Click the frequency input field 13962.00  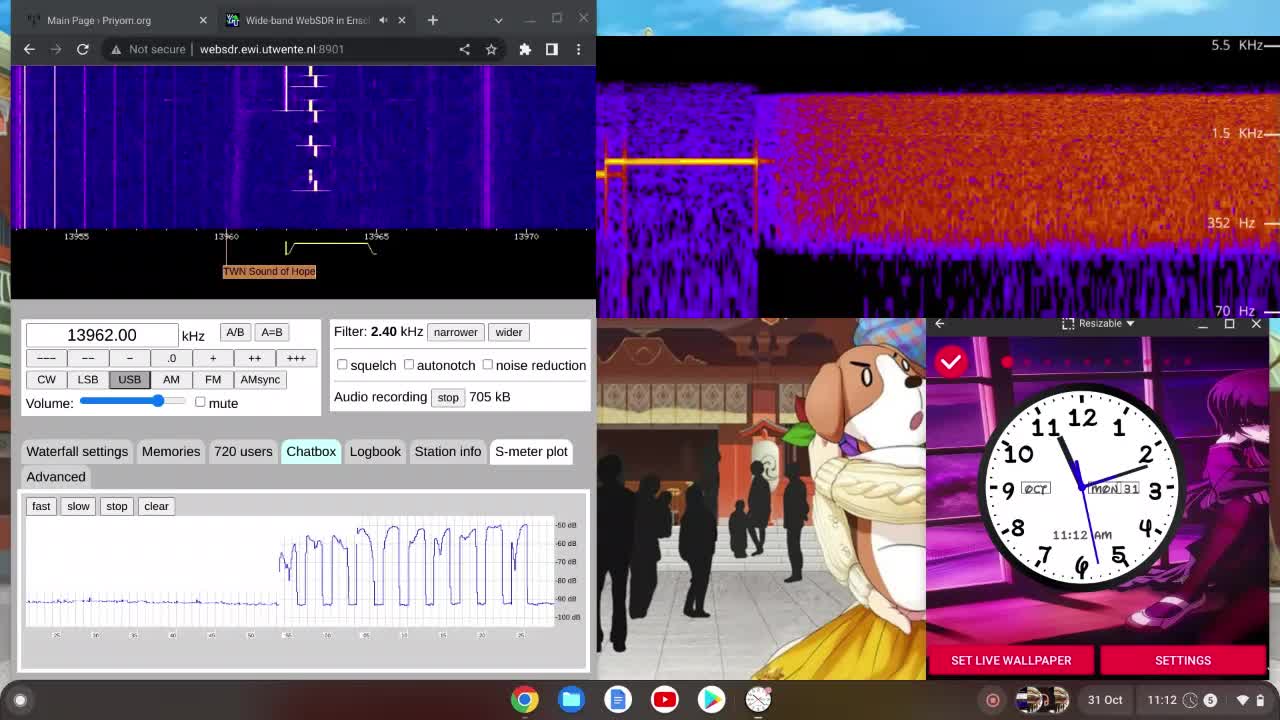coord(102,335)
